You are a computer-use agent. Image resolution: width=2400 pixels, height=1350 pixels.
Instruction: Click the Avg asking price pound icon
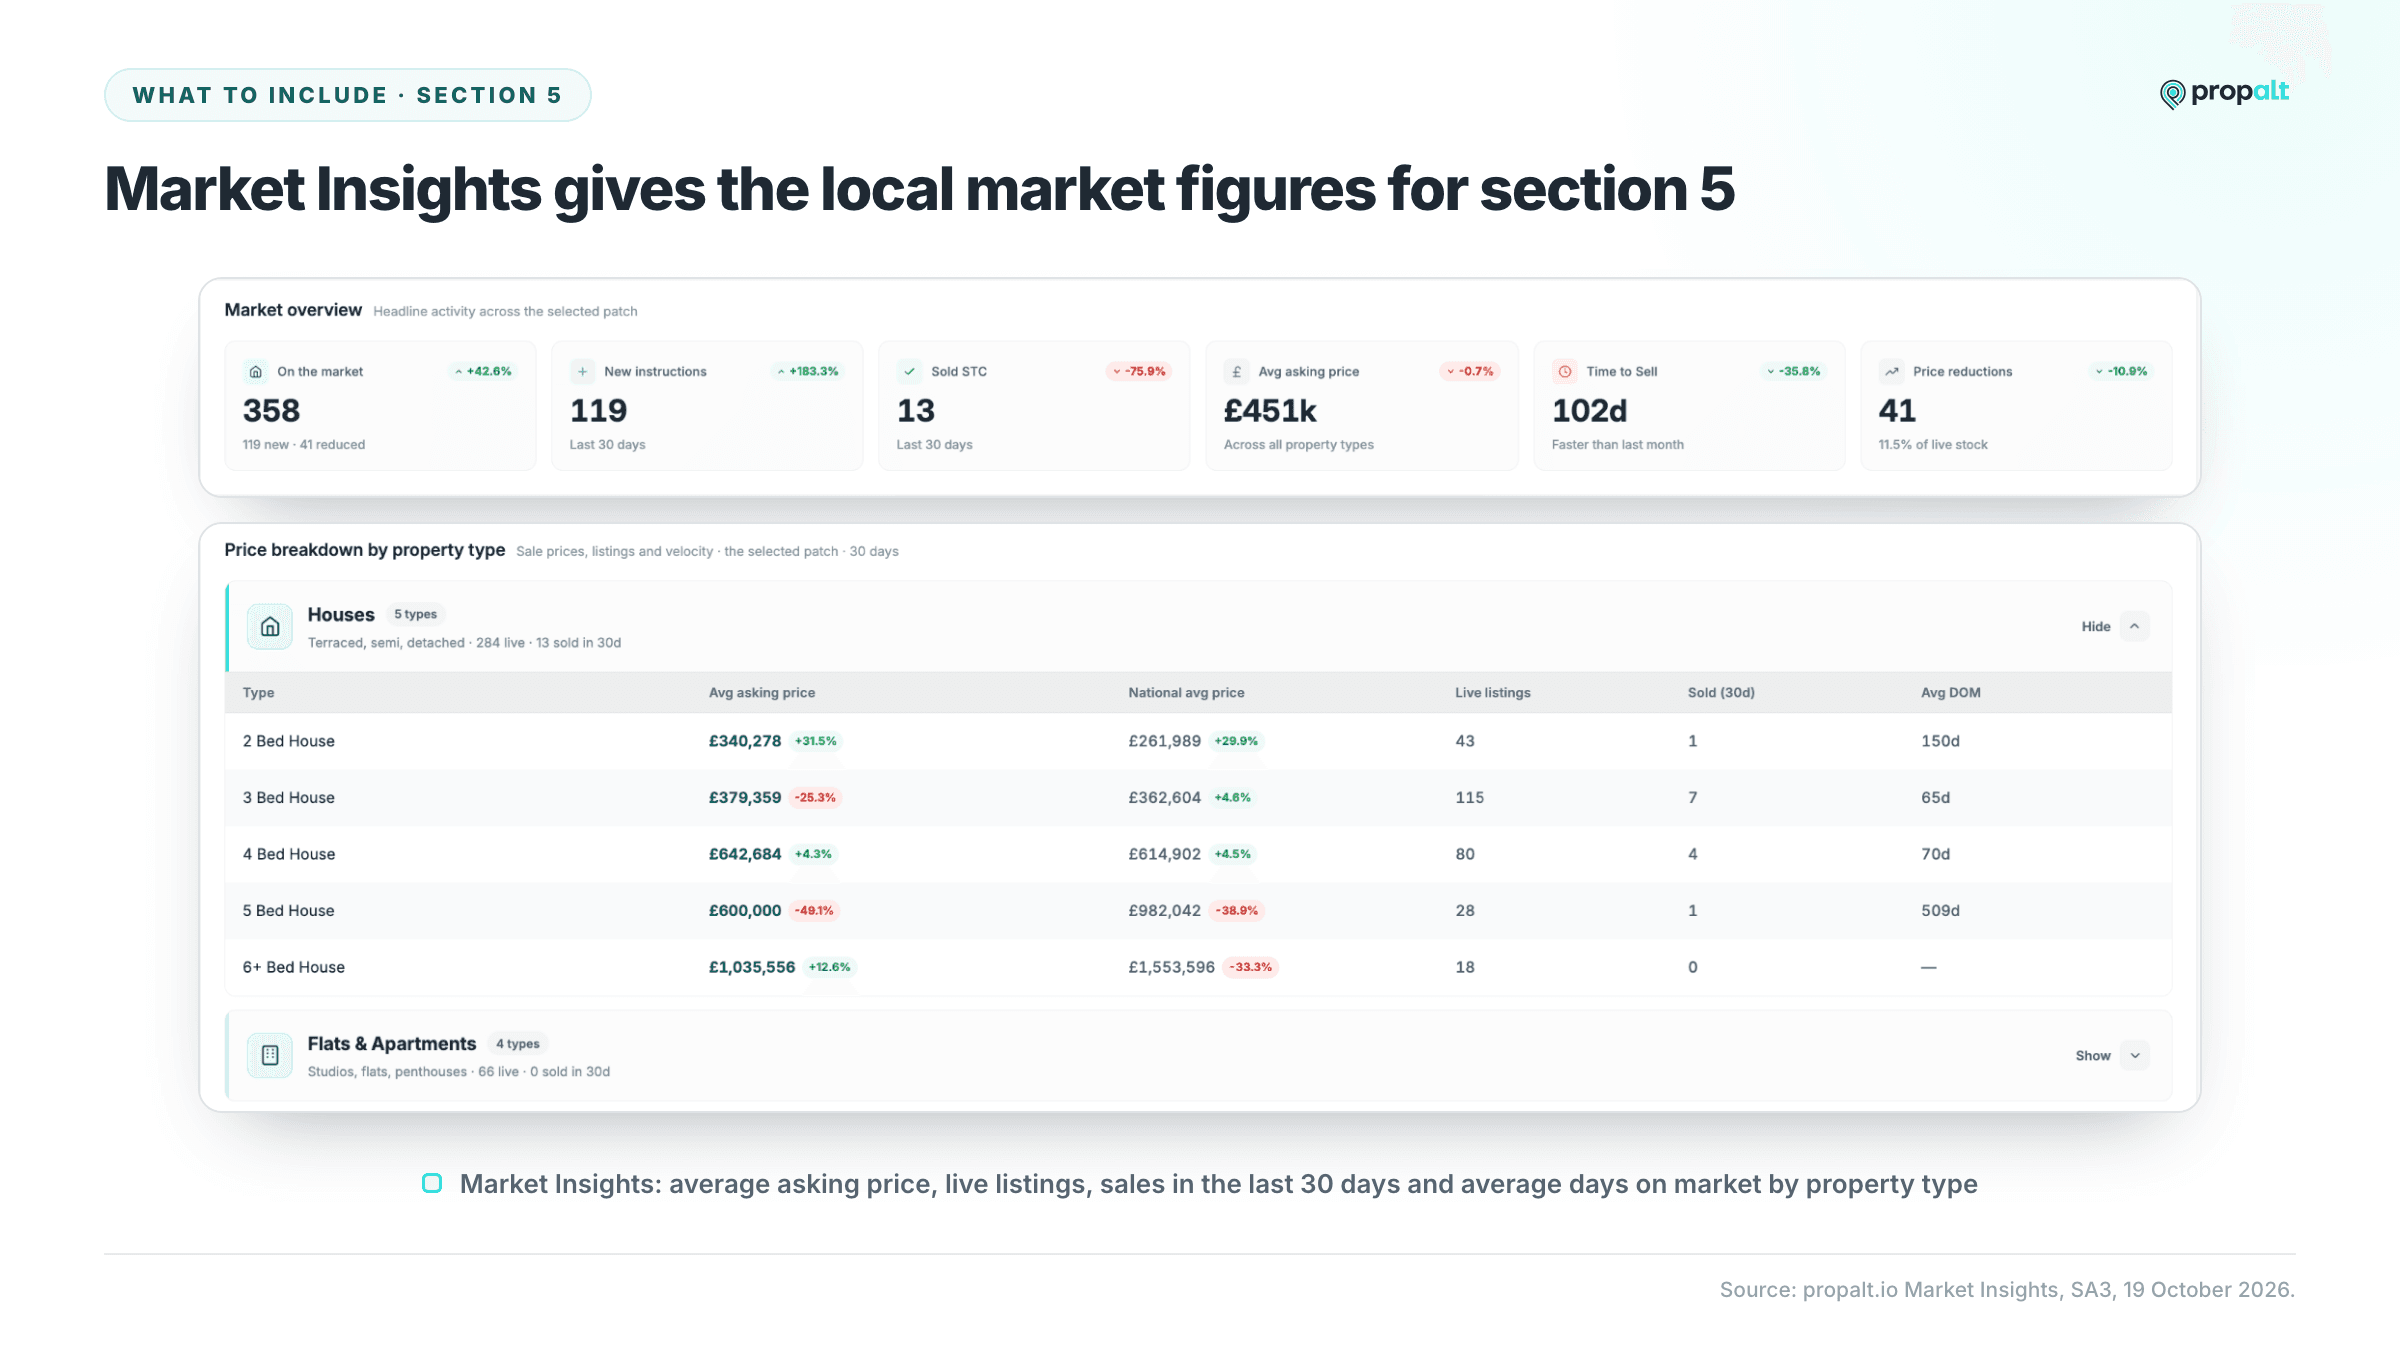pos(1237,371)
